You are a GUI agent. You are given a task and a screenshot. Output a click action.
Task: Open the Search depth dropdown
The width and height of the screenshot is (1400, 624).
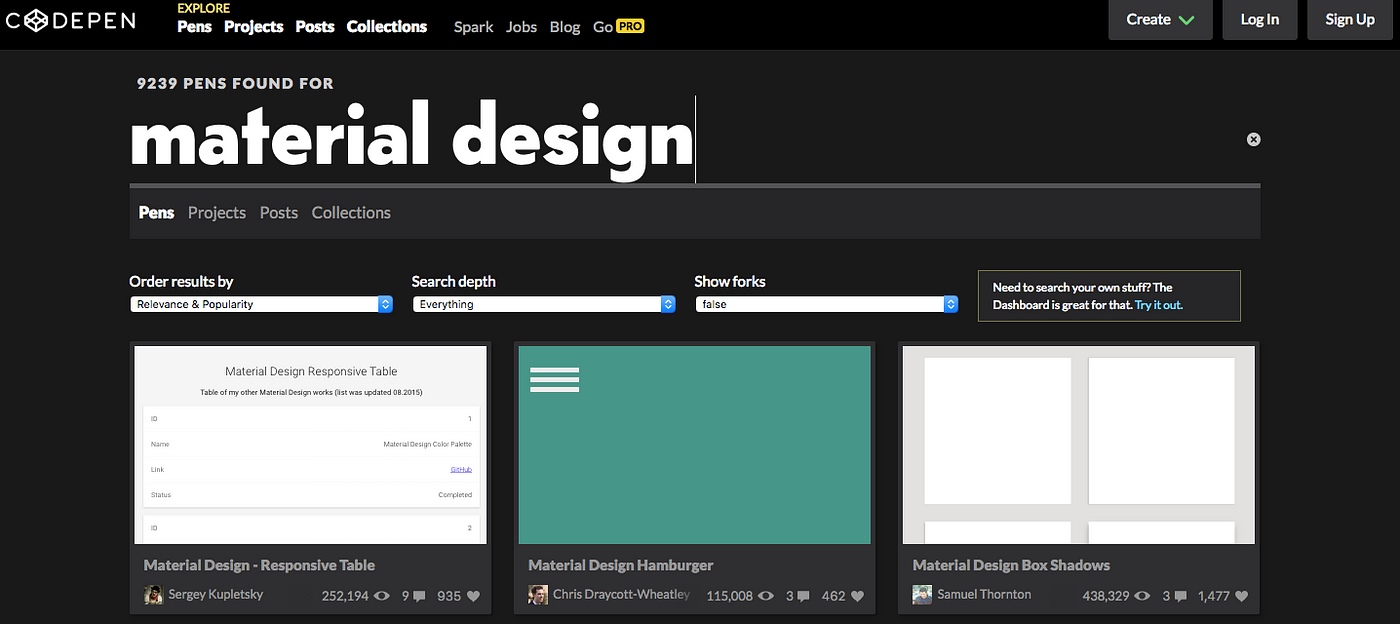click(x=544, y=304)
